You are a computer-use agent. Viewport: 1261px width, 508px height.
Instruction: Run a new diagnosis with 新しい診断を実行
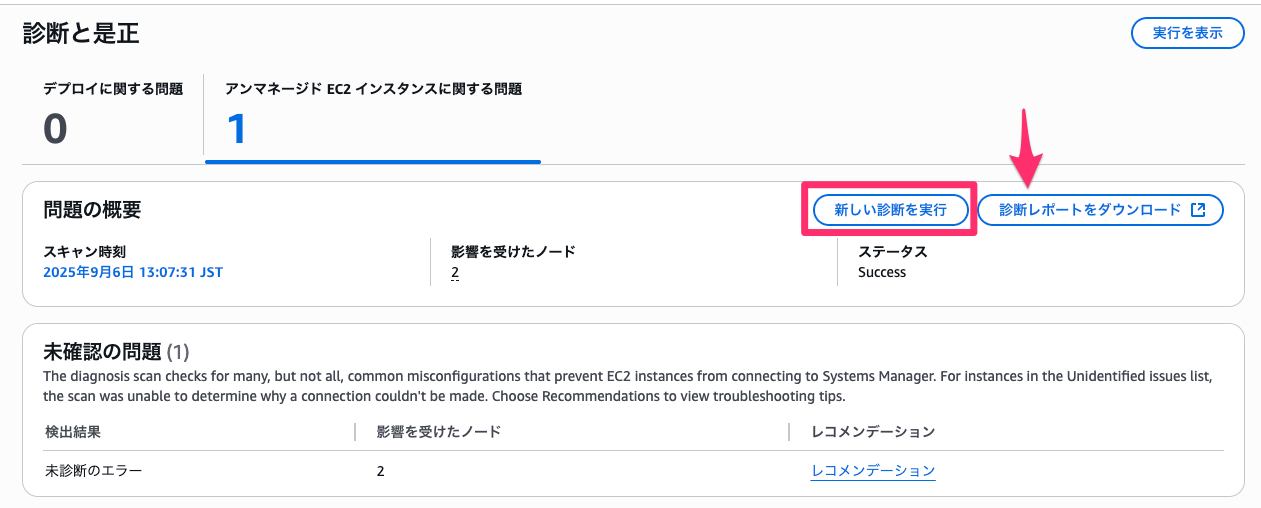tap(890, 210)
